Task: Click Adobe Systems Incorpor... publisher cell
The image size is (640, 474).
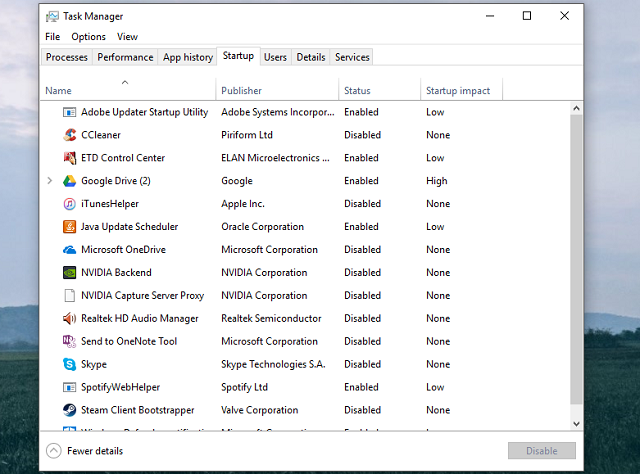Action: (x=278, y=112)
